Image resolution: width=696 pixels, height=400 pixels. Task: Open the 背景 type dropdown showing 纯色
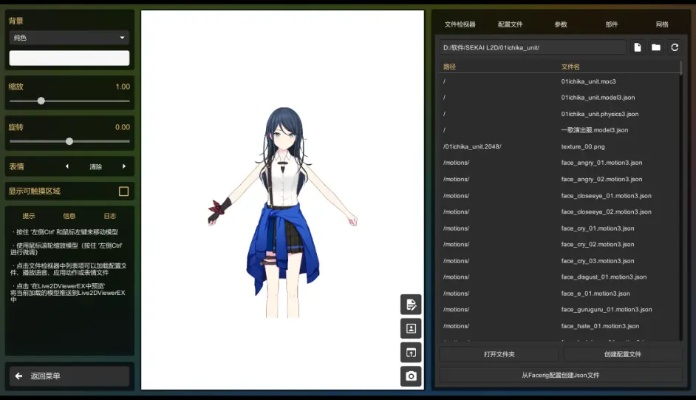[x=69, y=38]
